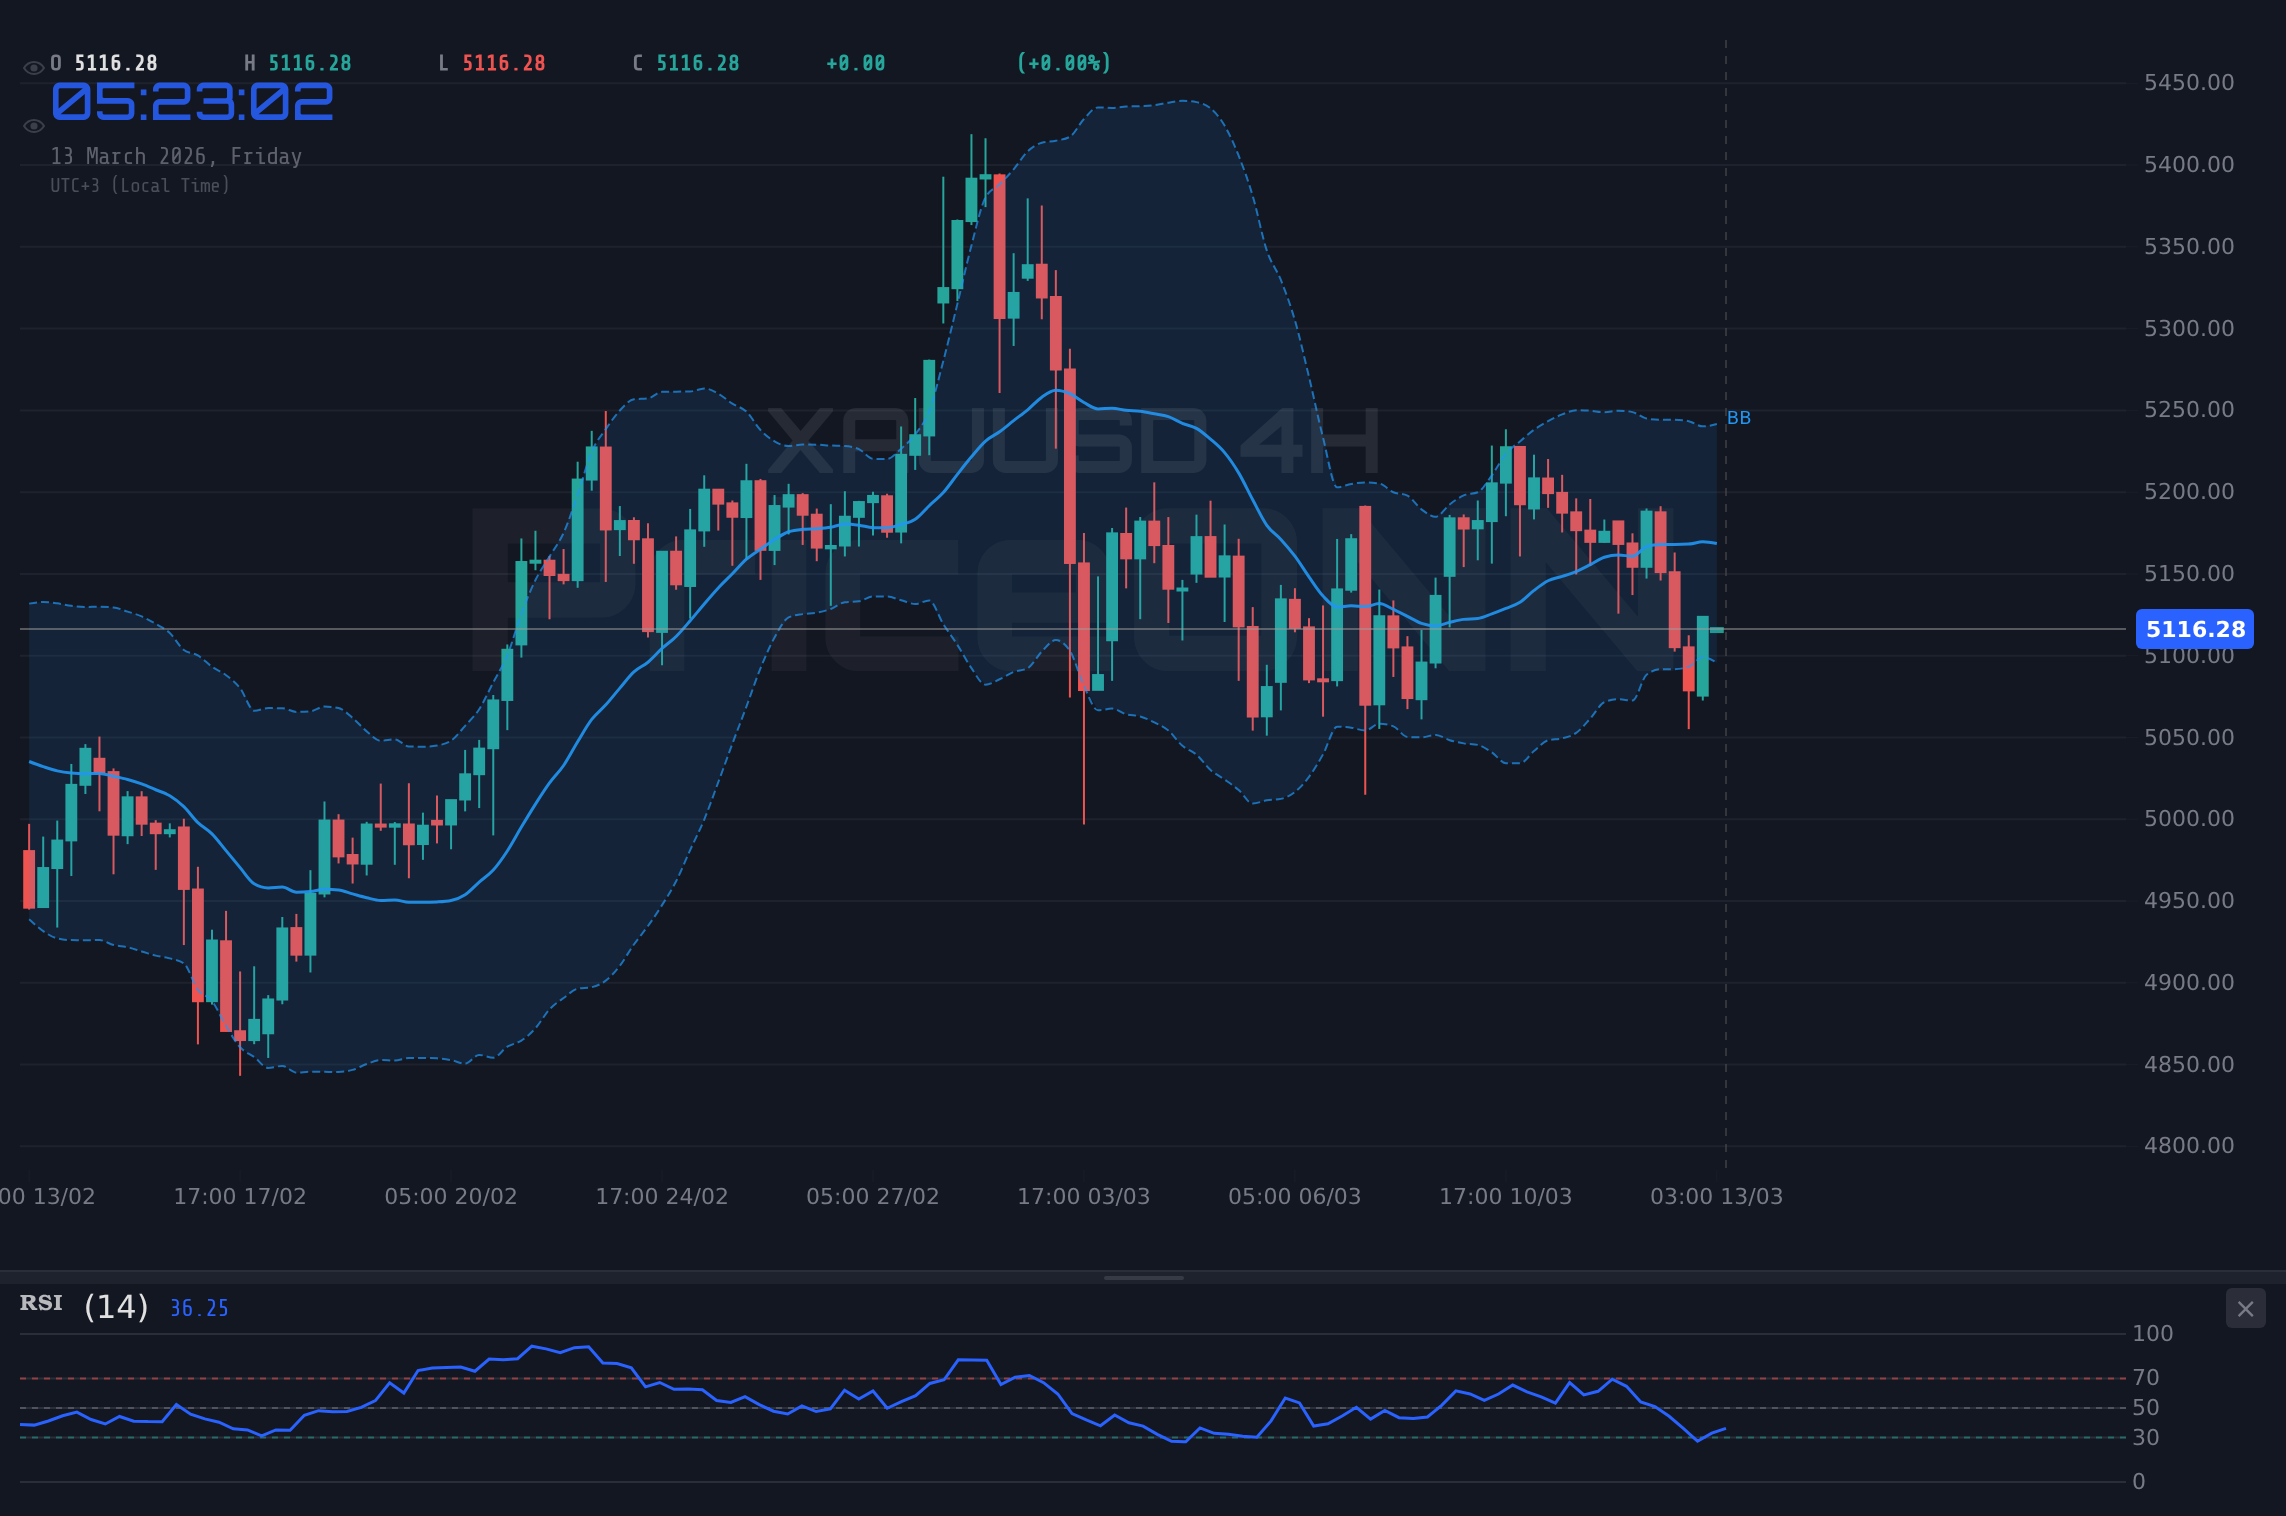Click the 5150.00 price axis label
This screenshot has height=1516, width=2286.
[x=2189, y=573]
